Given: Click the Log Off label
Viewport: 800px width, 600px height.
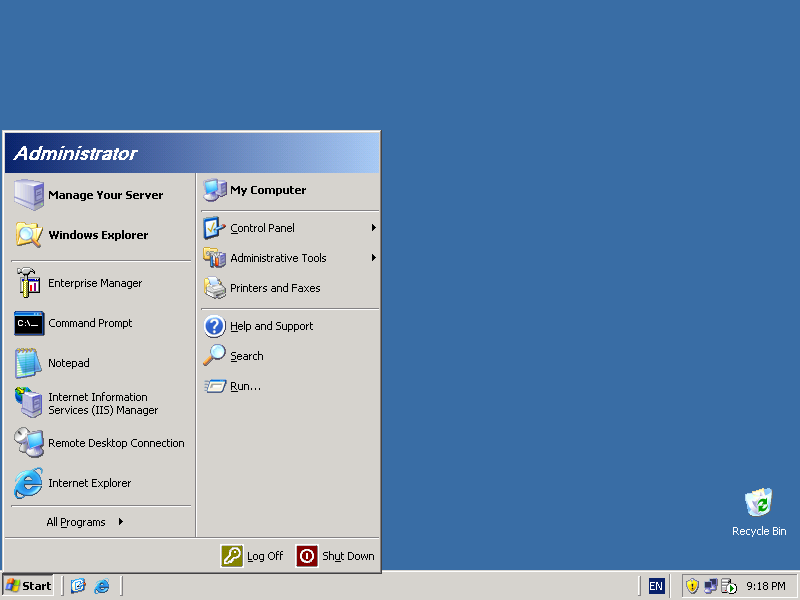Looking at the screenshot, I should [265, 556].
